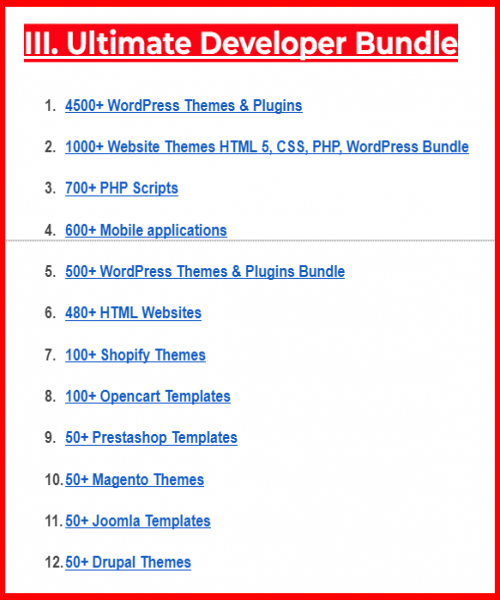
Task: Click the list number 12 marker
Action: [54, 562]
